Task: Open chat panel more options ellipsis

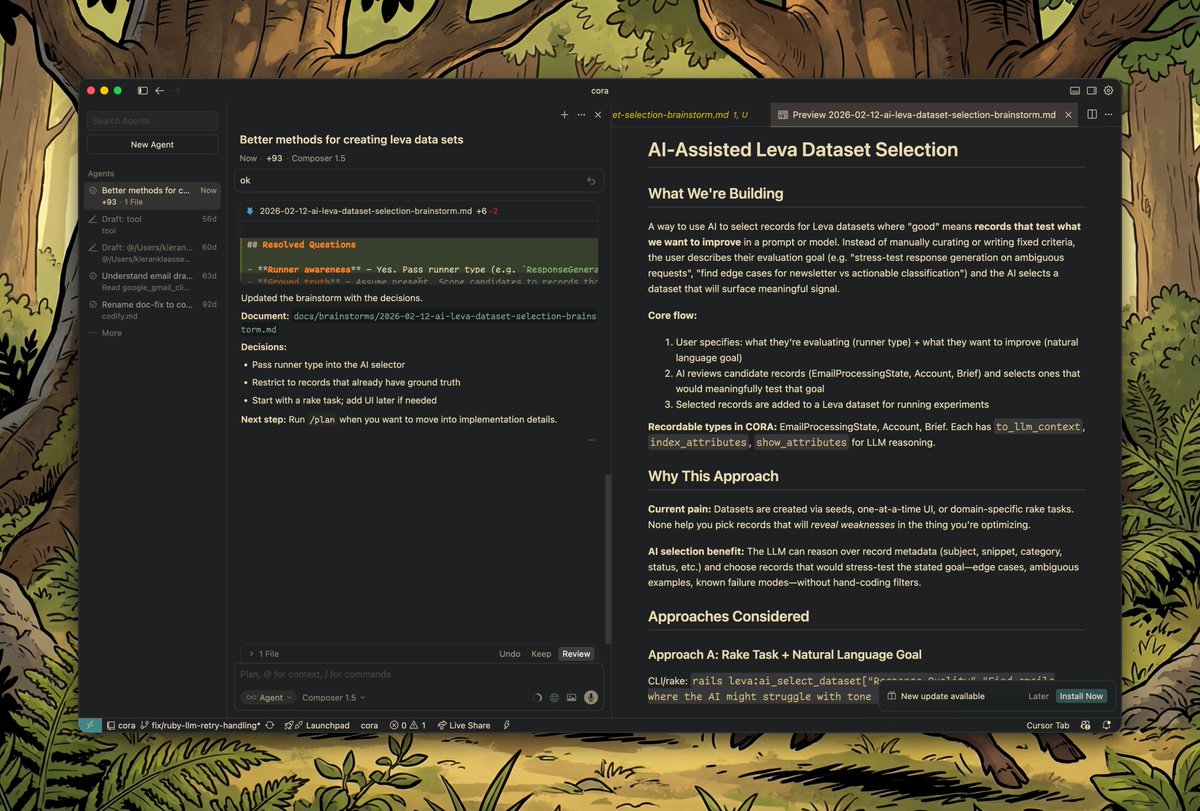Action: tap(581, 115)
